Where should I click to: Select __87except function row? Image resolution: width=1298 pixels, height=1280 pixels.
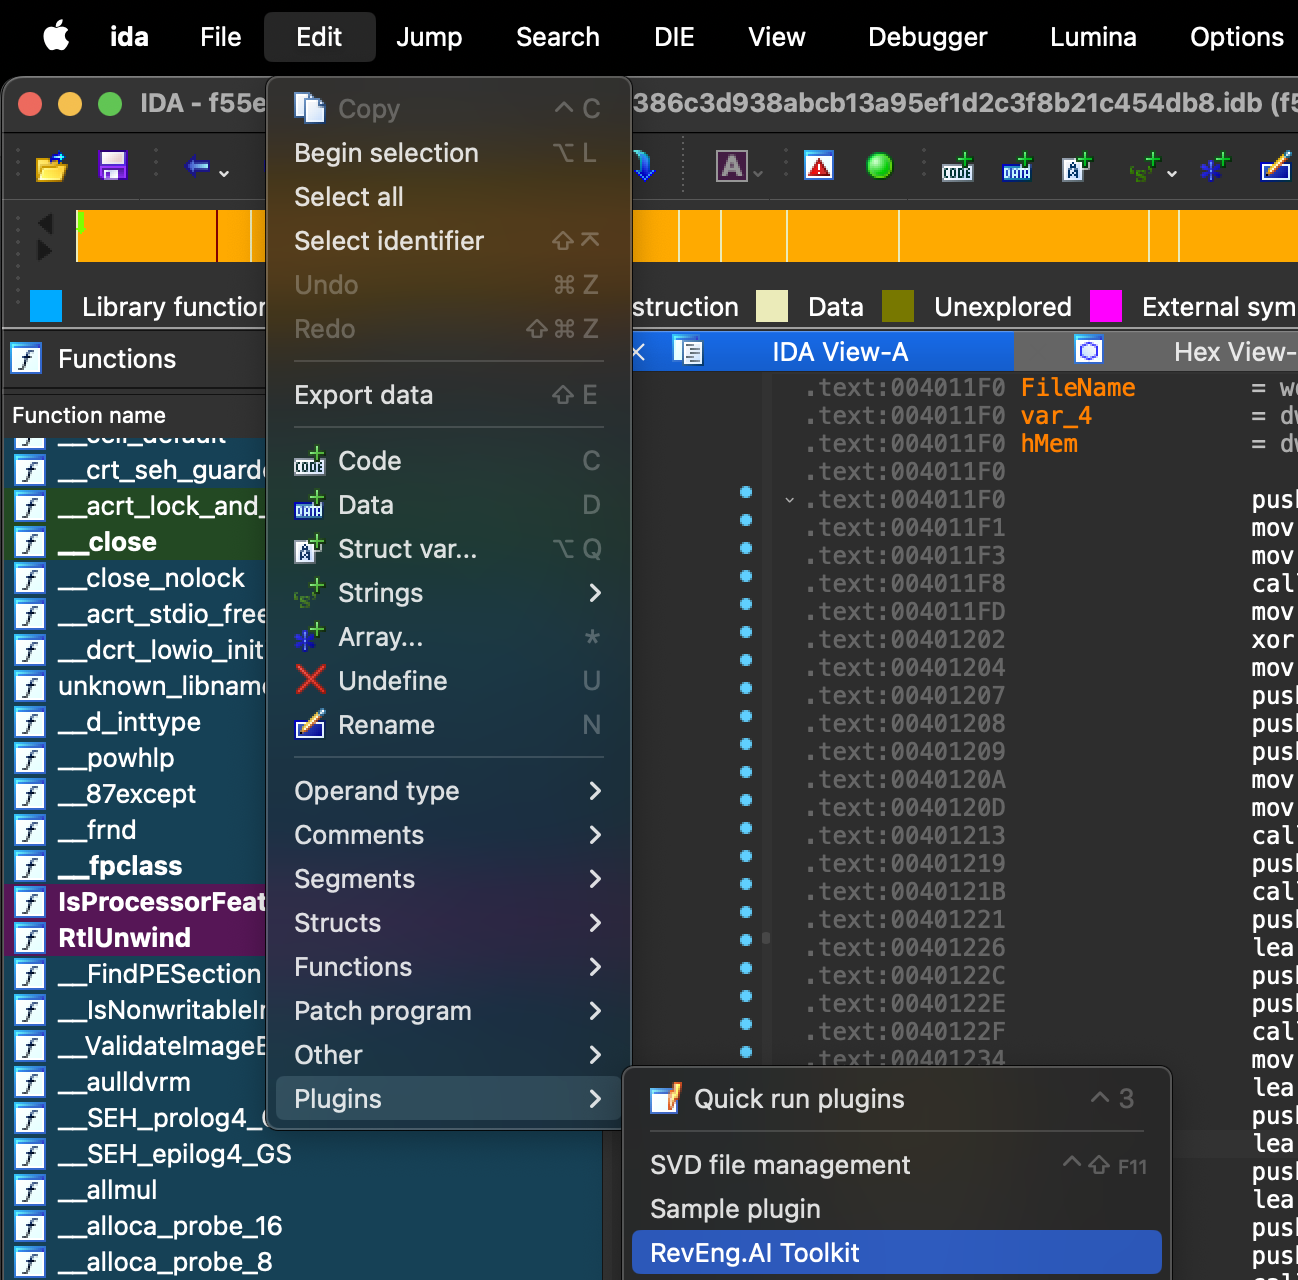click(x=137, y=794)
